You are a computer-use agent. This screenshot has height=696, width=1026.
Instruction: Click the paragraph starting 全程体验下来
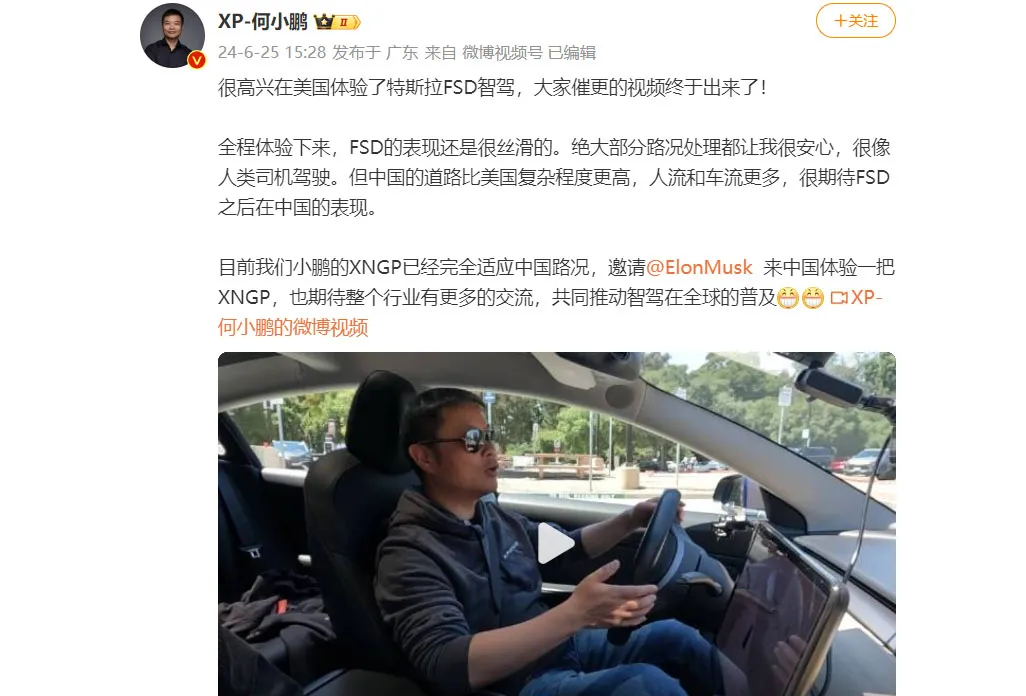point(554,177)
